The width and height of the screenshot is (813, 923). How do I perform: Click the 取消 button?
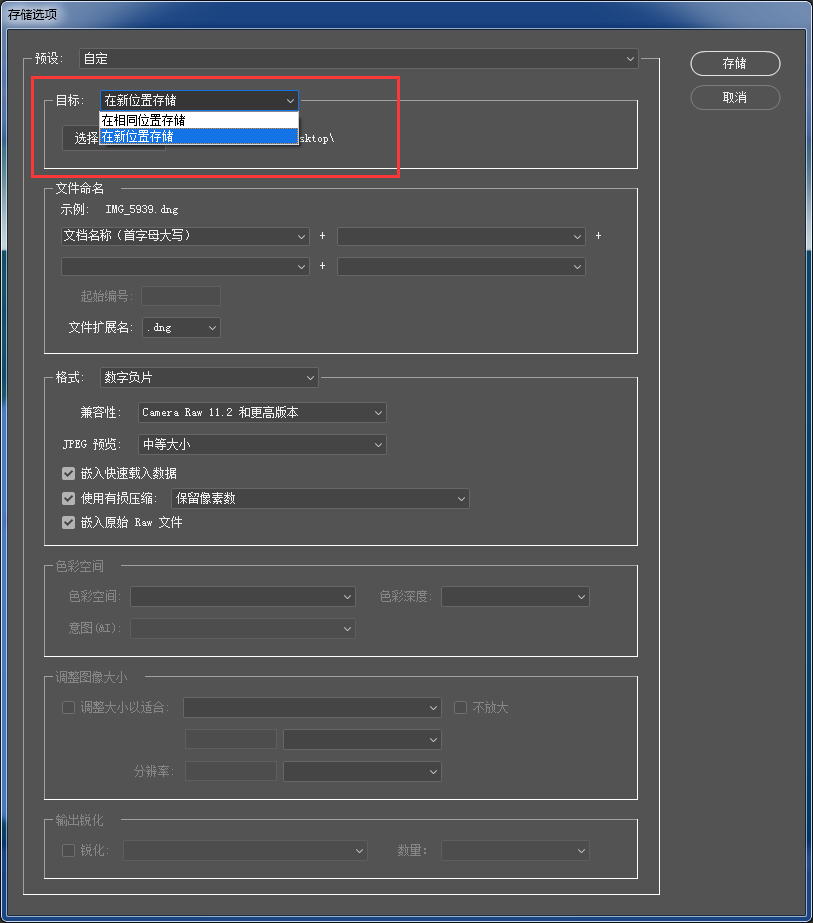pos(735,98)
